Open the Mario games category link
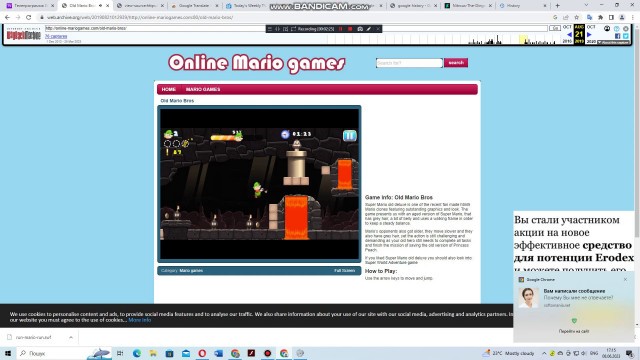This screenshot has height=360, width=640. (x=191, y=271)
